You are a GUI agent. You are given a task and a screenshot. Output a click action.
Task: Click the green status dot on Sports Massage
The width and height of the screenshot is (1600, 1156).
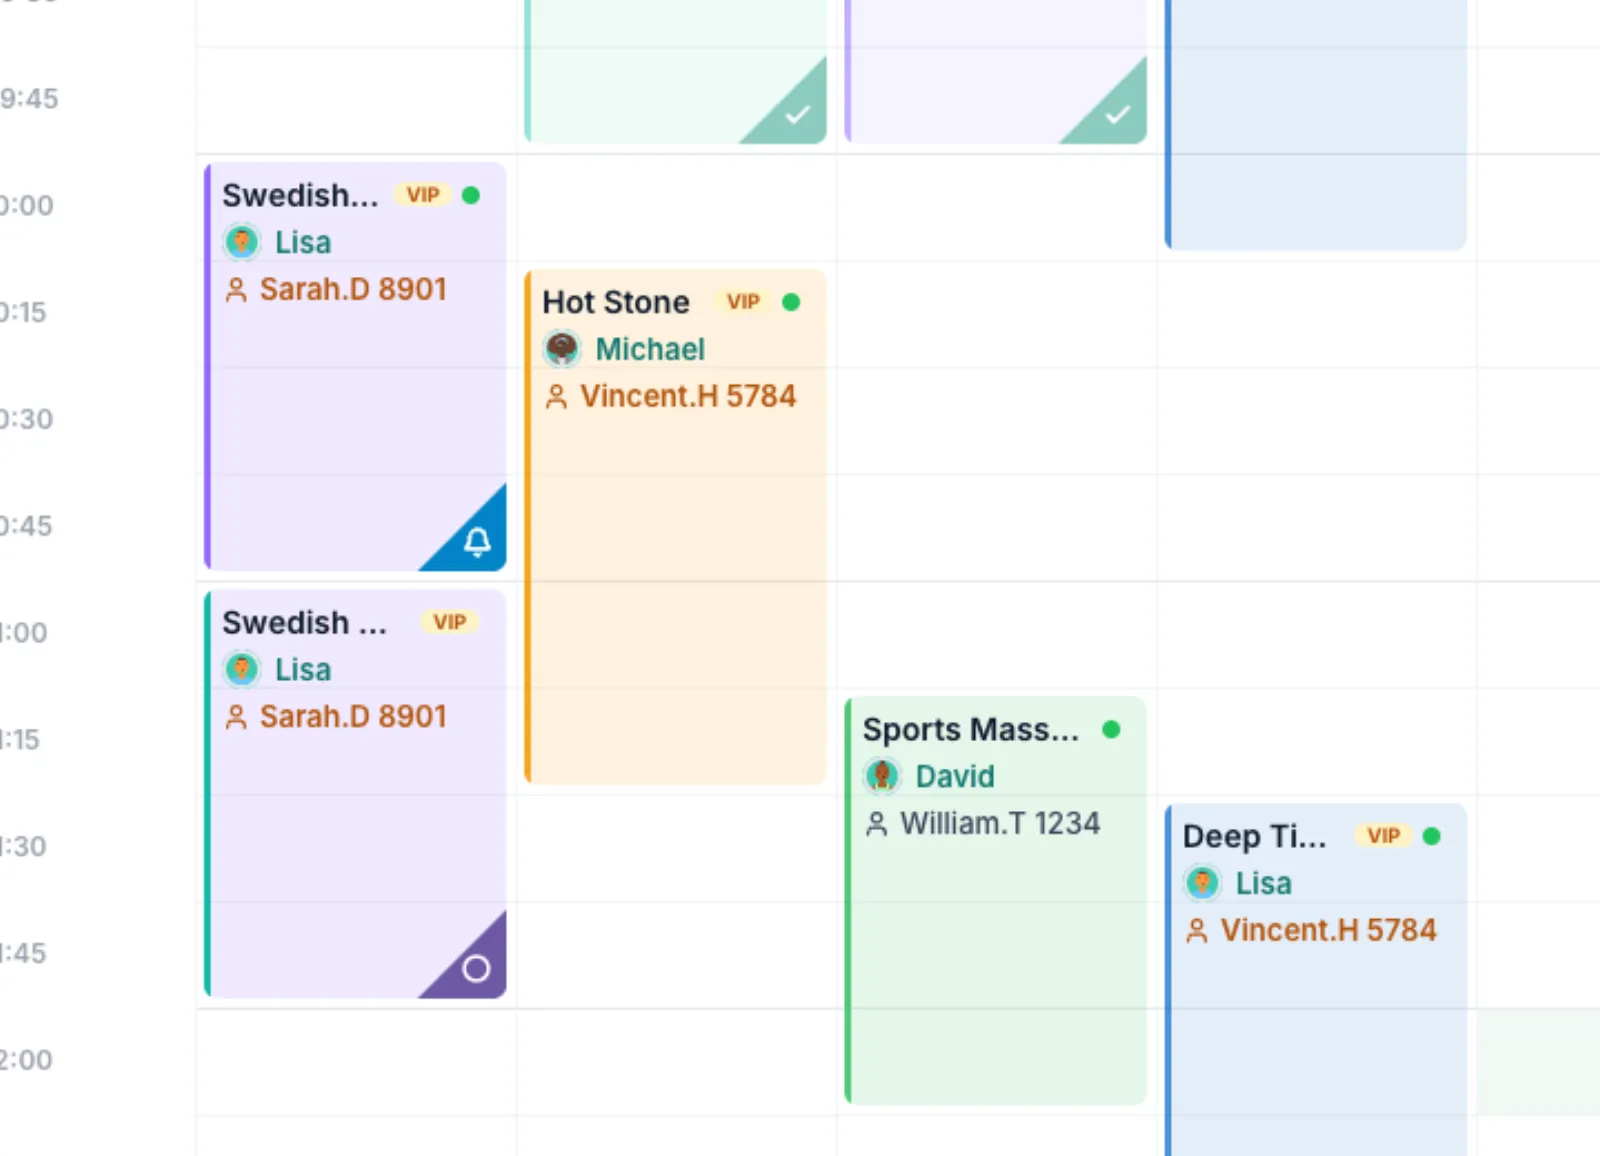pyautogui.click(x=1111, y=729)
